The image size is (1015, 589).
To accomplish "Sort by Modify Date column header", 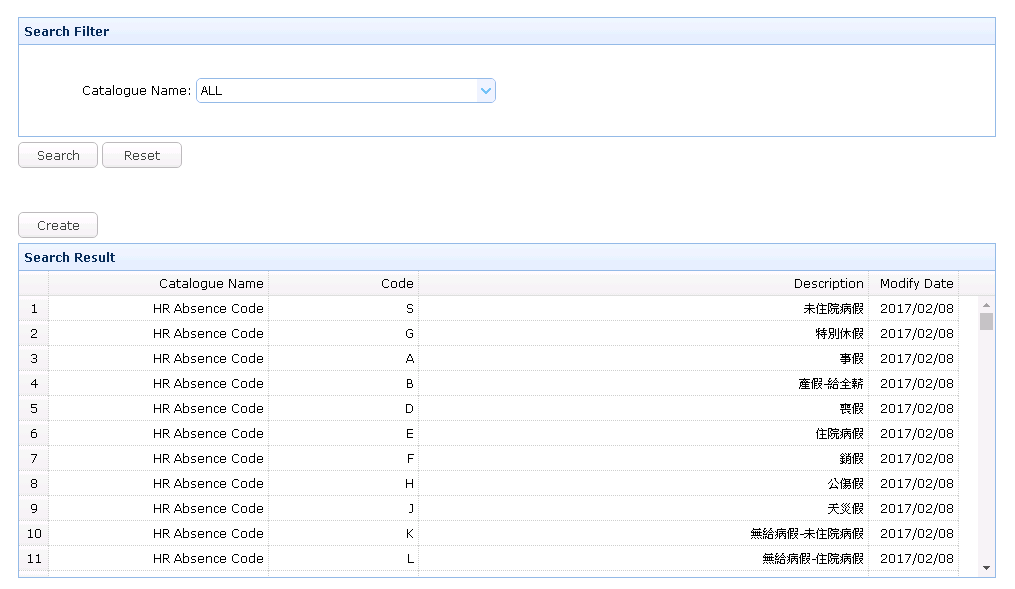I will coord(913,283).
